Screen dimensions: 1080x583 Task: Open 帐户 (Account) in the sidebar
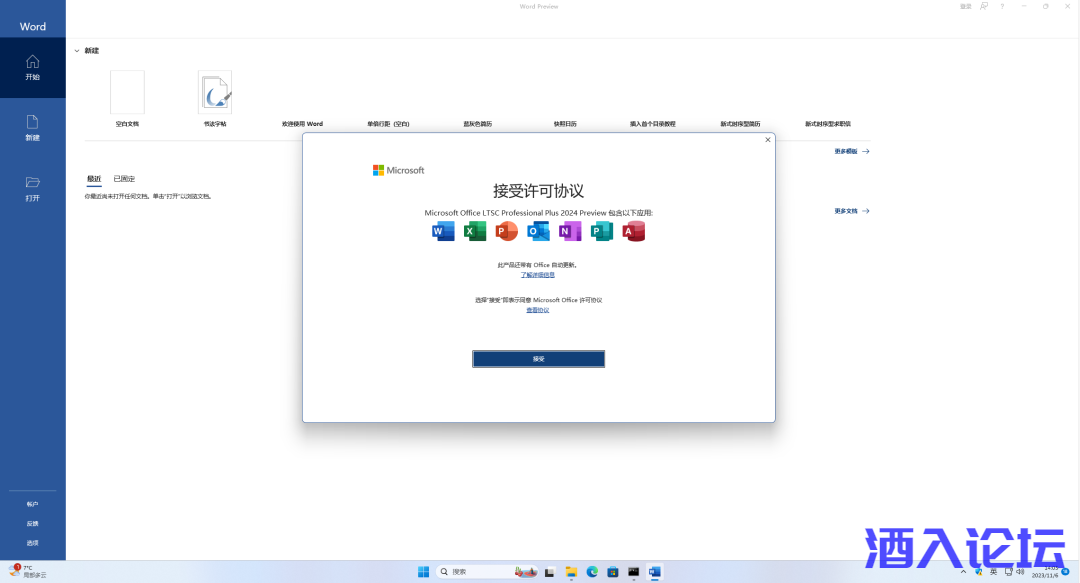click(32, 504)
